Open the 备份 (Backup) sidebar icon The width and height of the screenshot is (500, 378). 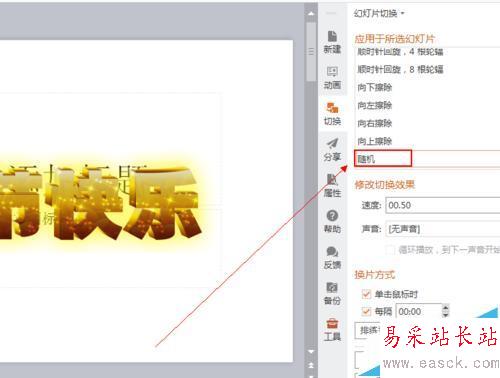[x=332, y=293]
